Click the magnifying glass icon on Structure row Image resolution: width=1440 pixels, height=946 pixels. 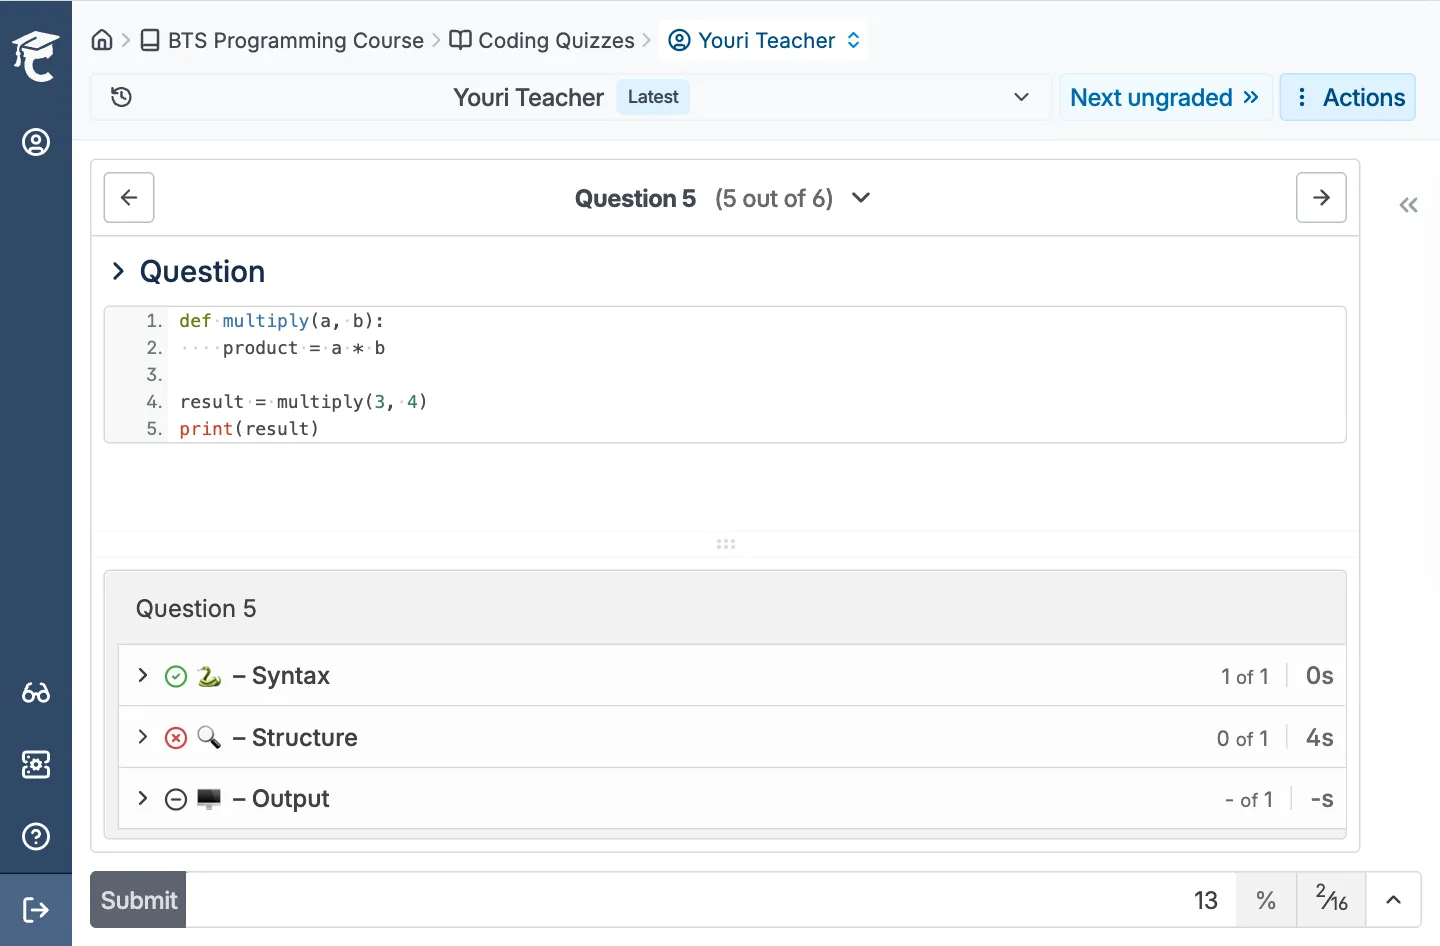click(x=209, y=738)
